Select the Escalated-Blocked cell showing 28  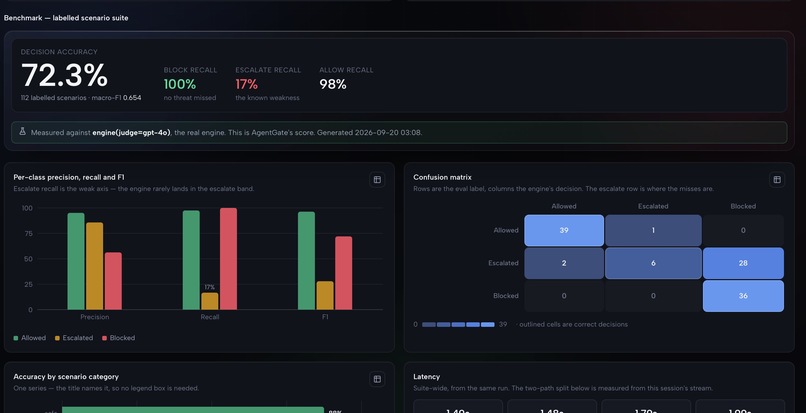coord(743,263)
